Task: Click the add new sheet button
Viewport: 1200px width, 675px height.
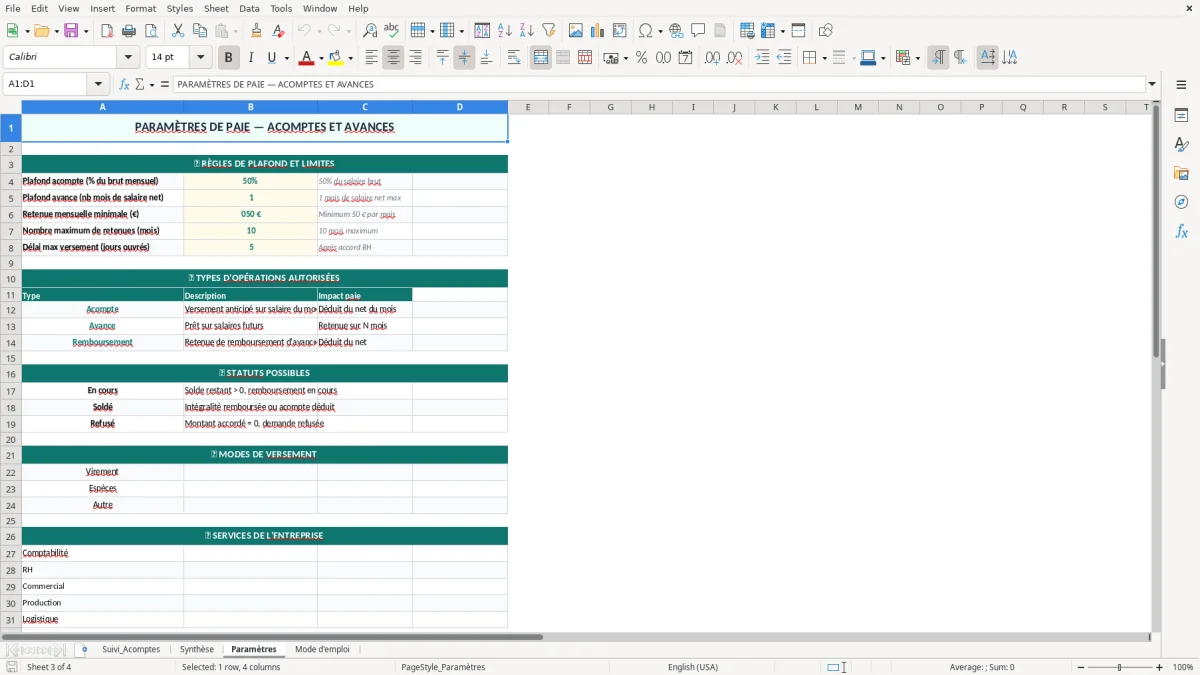Action: 84,649
